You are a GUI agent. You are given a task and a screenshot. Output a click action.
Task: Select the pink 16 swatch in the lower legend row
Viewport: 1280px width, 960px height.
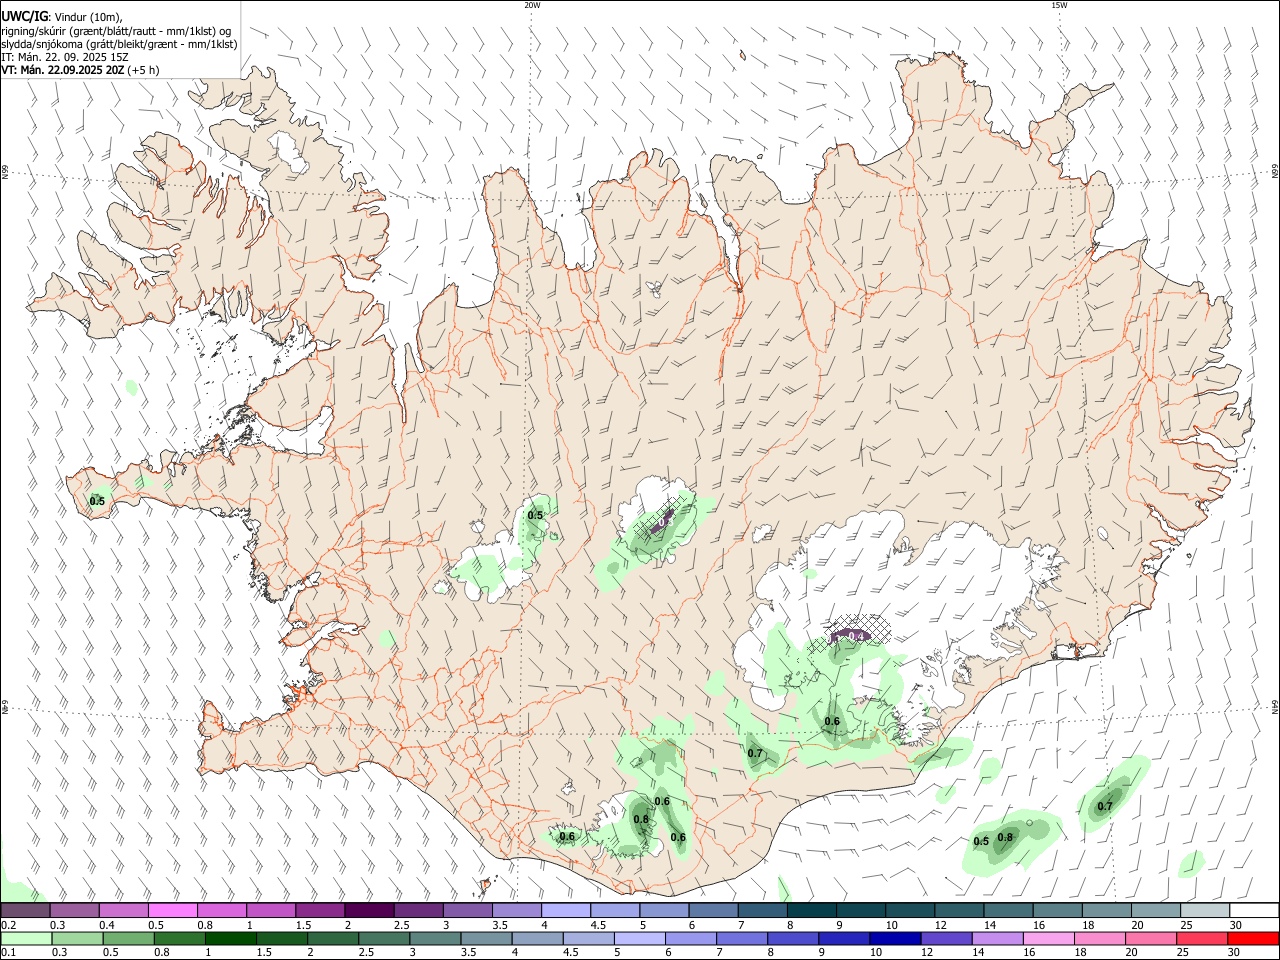pos(1048,938)
